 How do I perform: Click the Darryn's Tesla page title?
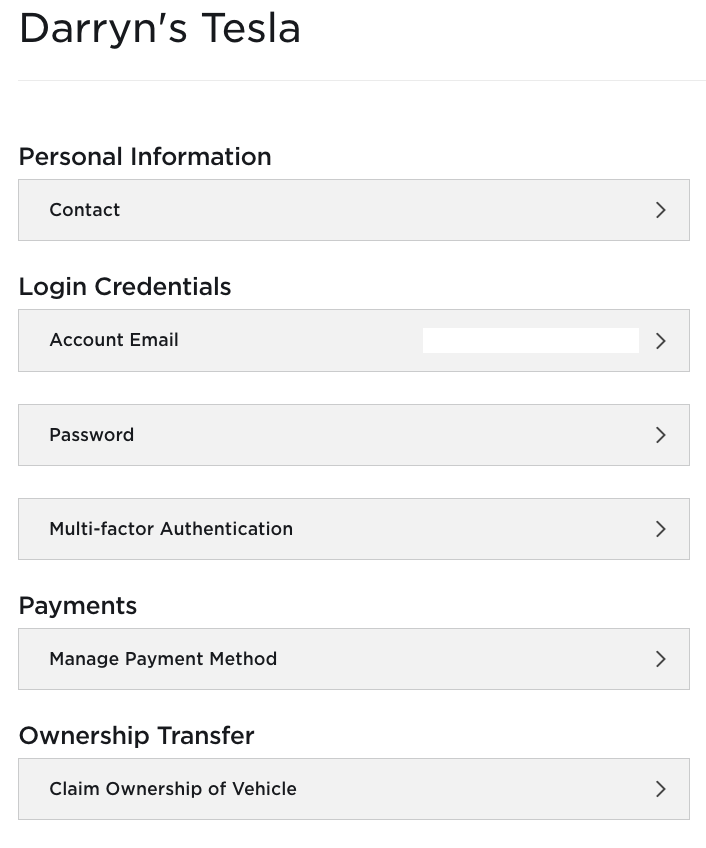[160, 29]
